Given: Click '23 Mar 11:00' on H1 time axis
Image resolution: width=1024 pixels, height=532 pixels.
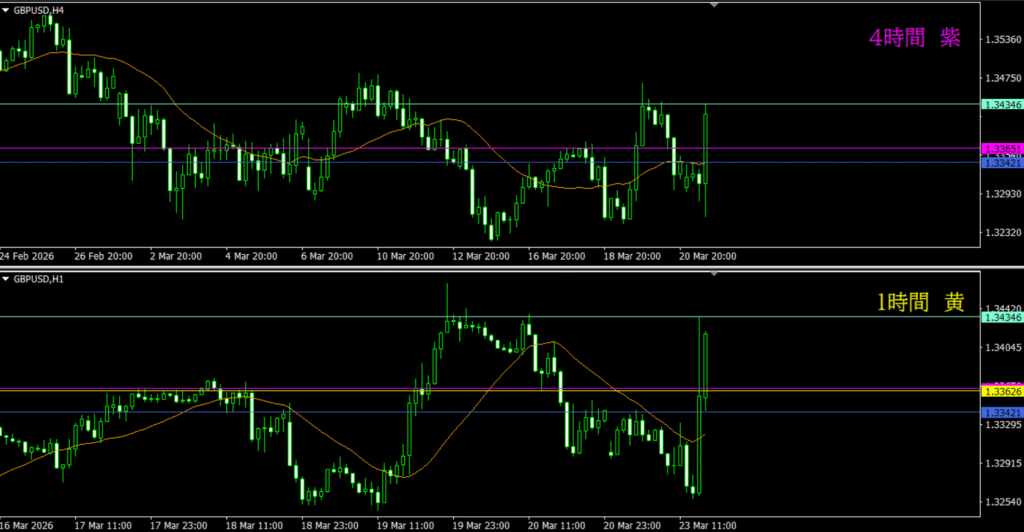Looking at the screenshot, I should point(708,523).
